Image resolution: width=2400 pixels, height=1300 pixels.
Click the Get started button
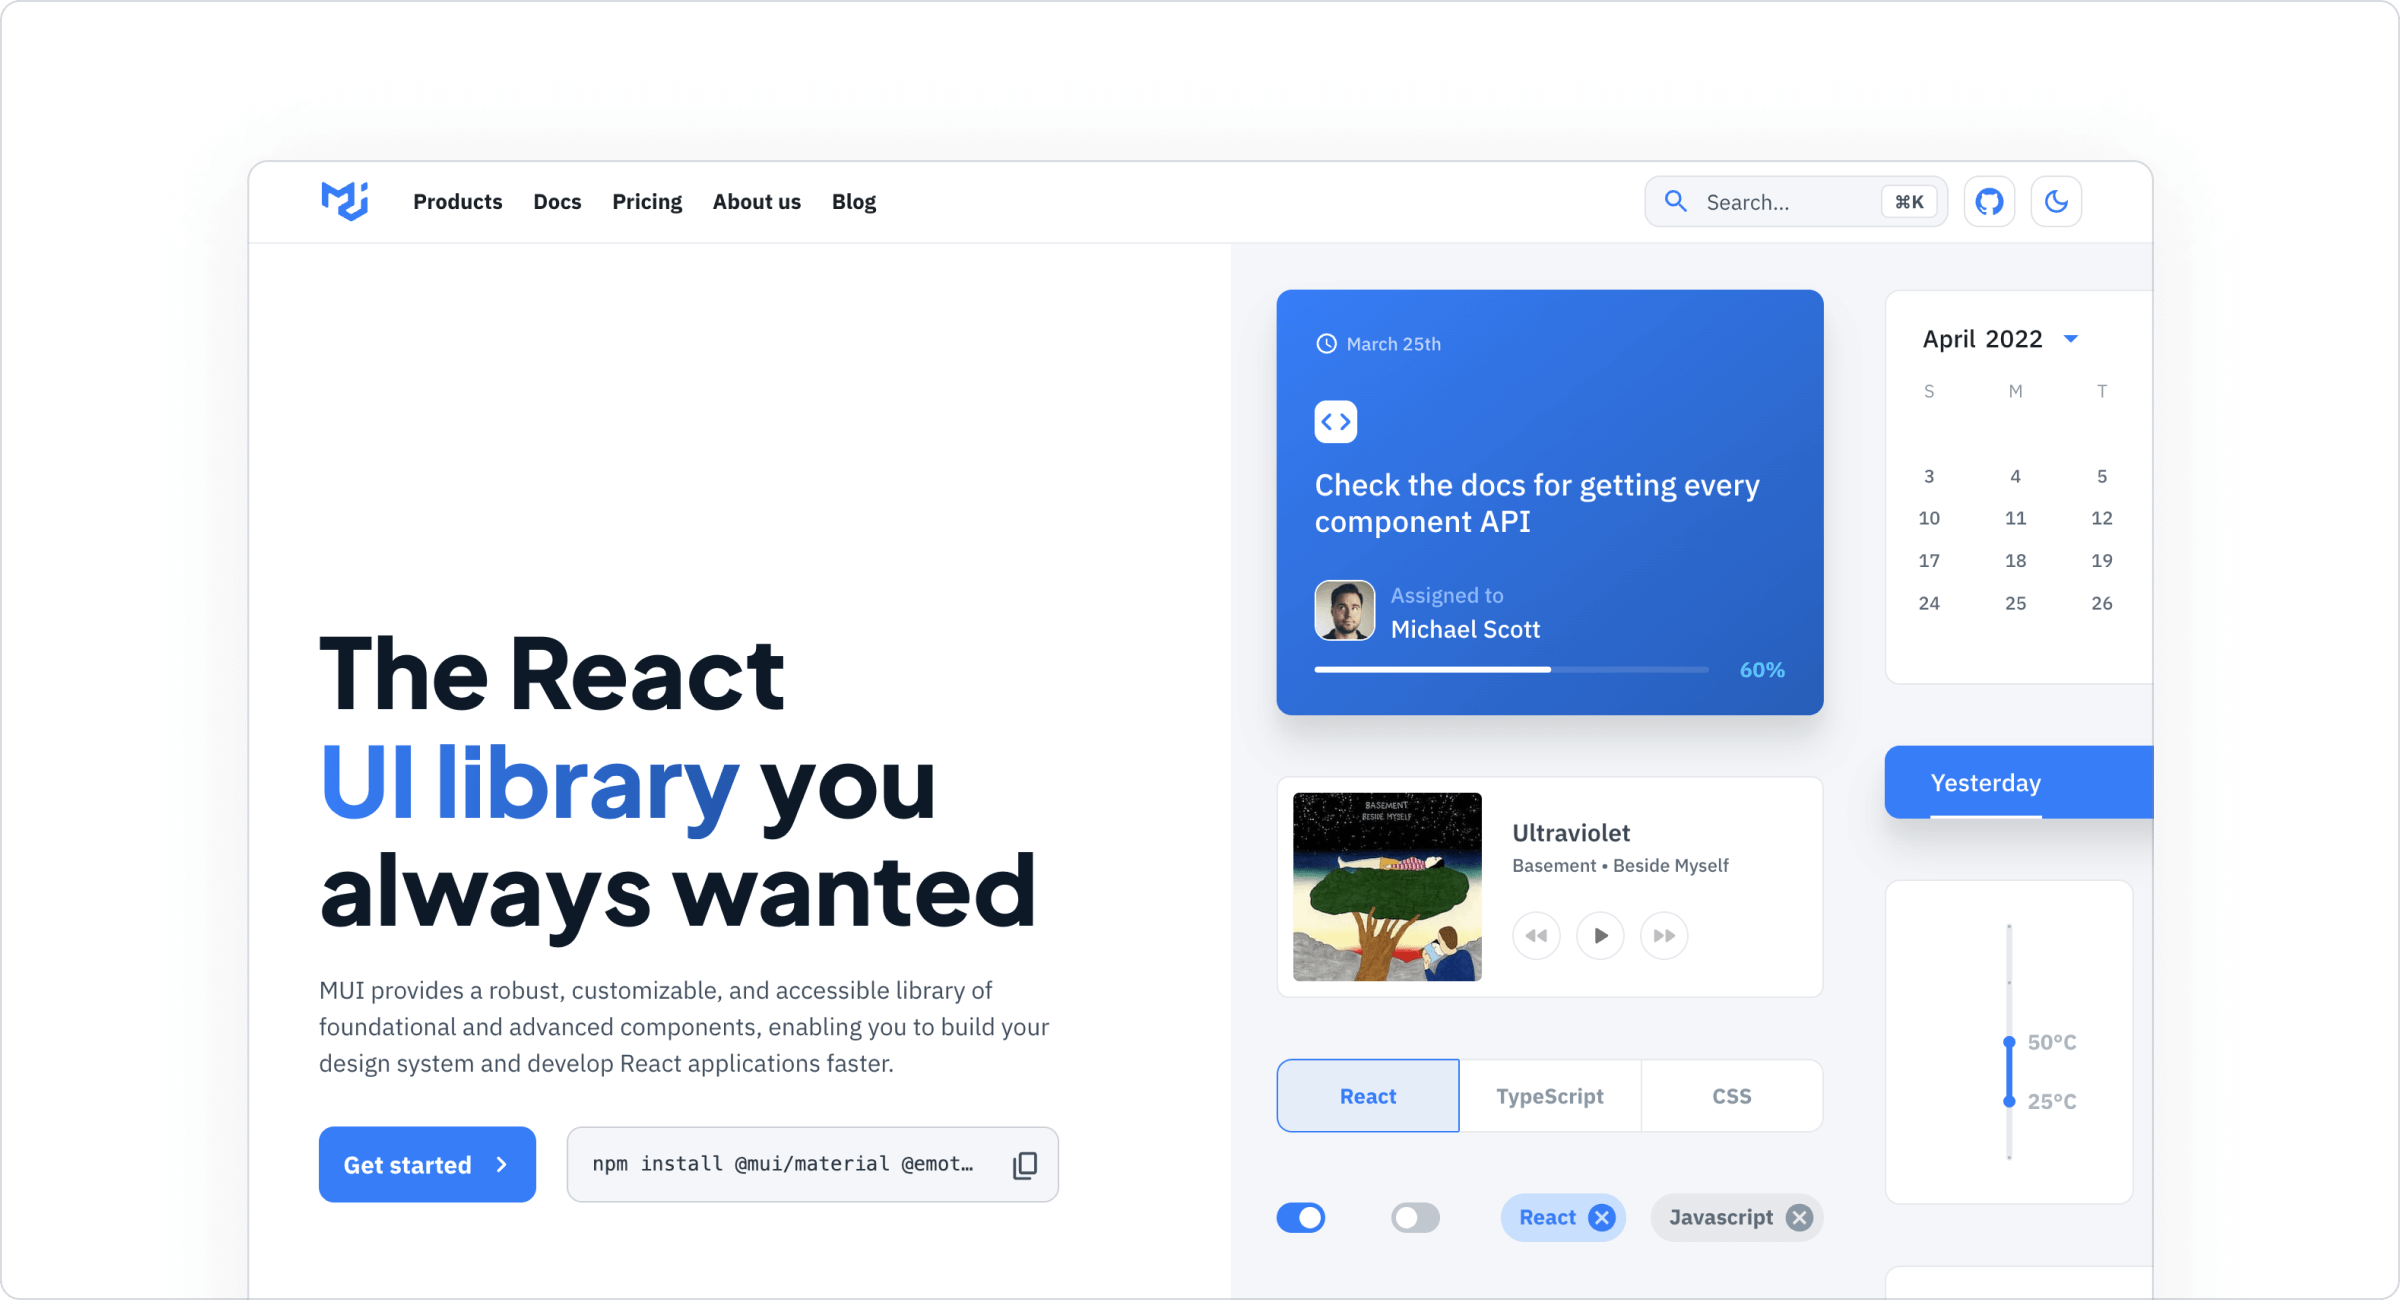(x=426, y=1164)
